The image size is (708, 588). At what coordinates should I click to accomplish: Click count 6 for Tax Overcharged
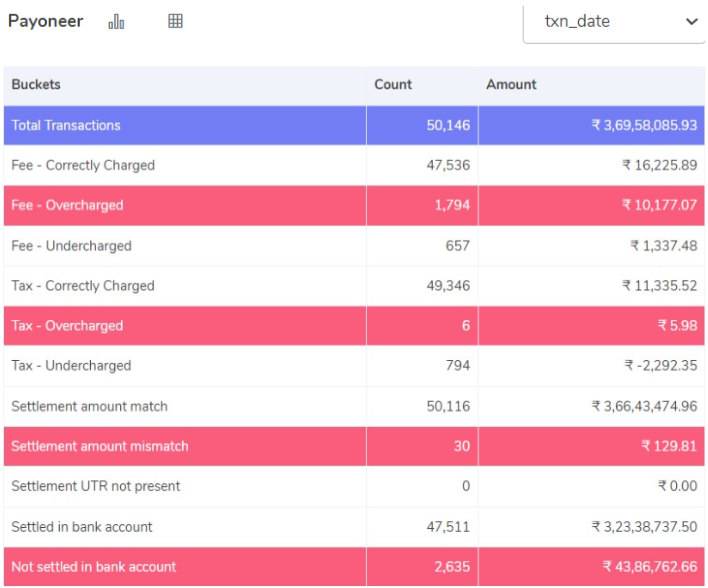(466, 326)
